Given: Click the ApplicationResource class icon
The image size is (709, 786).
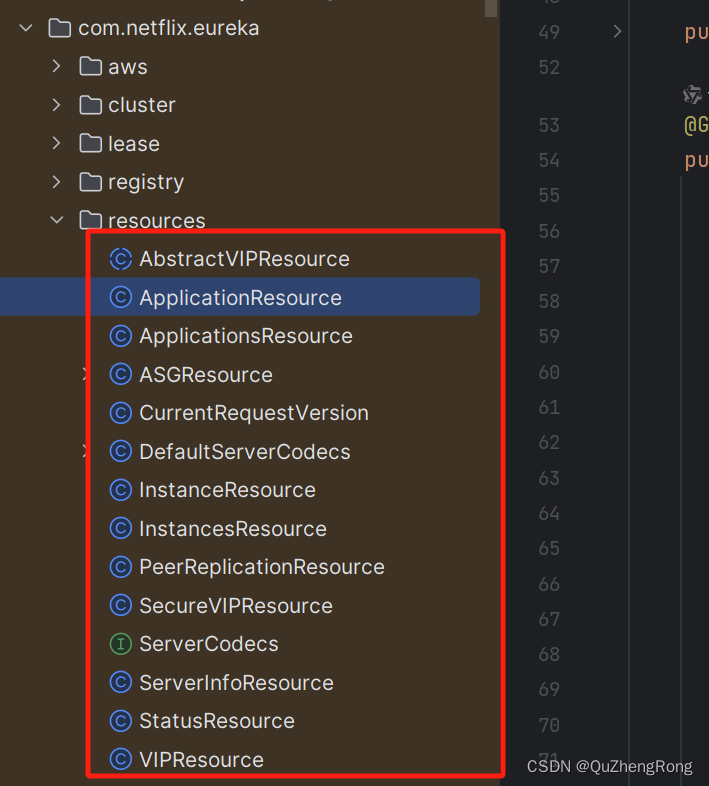Looking at the screenshot, I should [121, 297].
